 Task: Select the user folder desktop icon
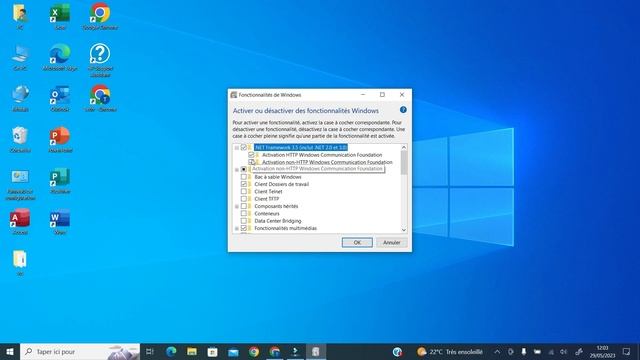(x=20, y=16)
